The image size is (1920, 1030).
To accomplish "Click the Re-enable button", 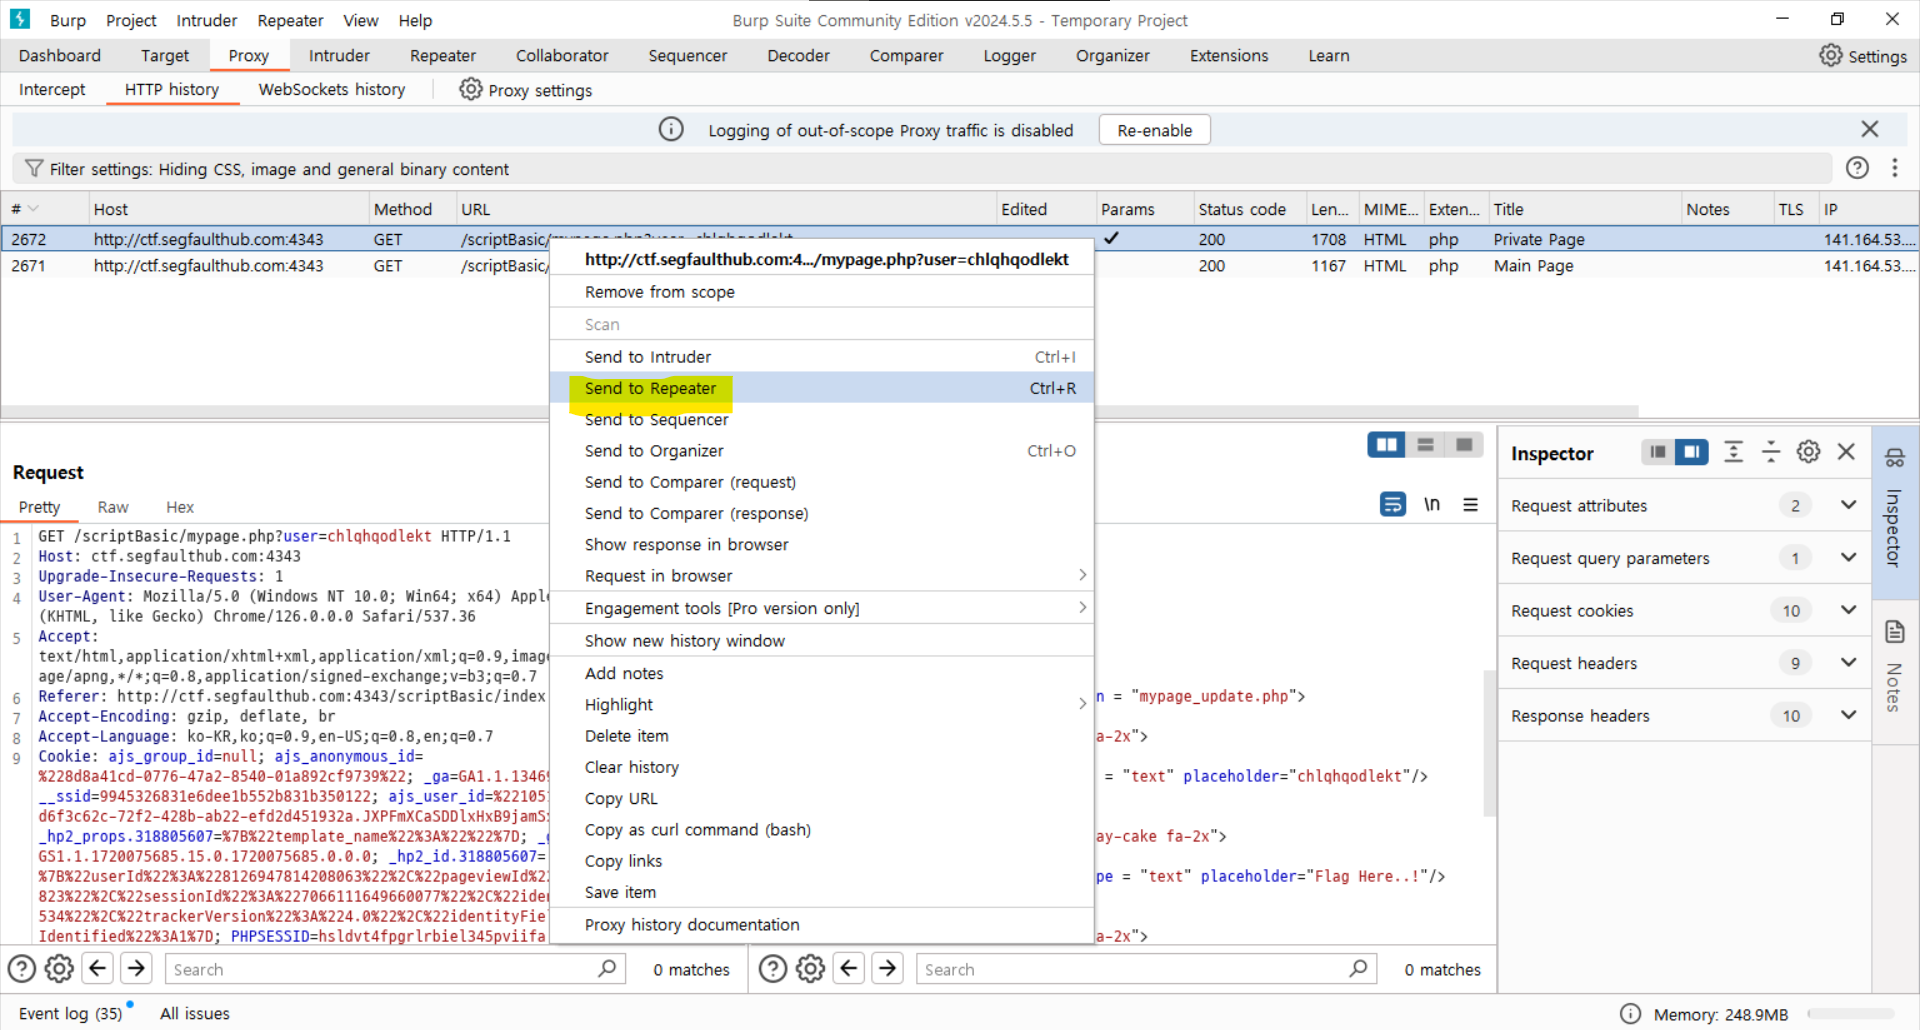I will point(1154,130).
